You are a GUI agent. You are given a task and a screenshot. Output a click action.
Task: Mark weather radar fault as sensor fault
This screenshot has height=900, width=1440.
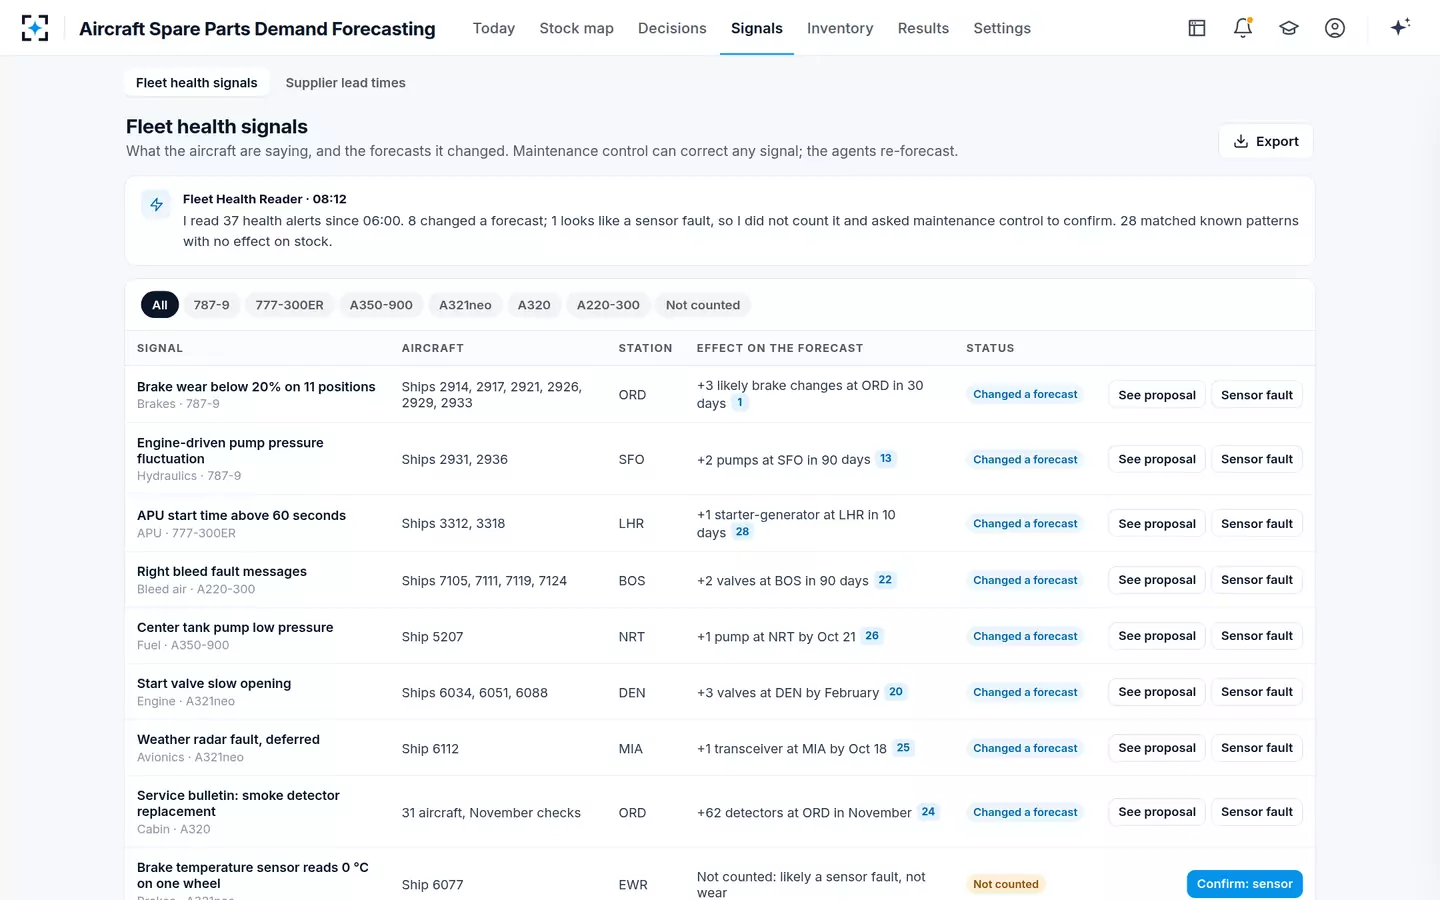tap(1257, 748)
